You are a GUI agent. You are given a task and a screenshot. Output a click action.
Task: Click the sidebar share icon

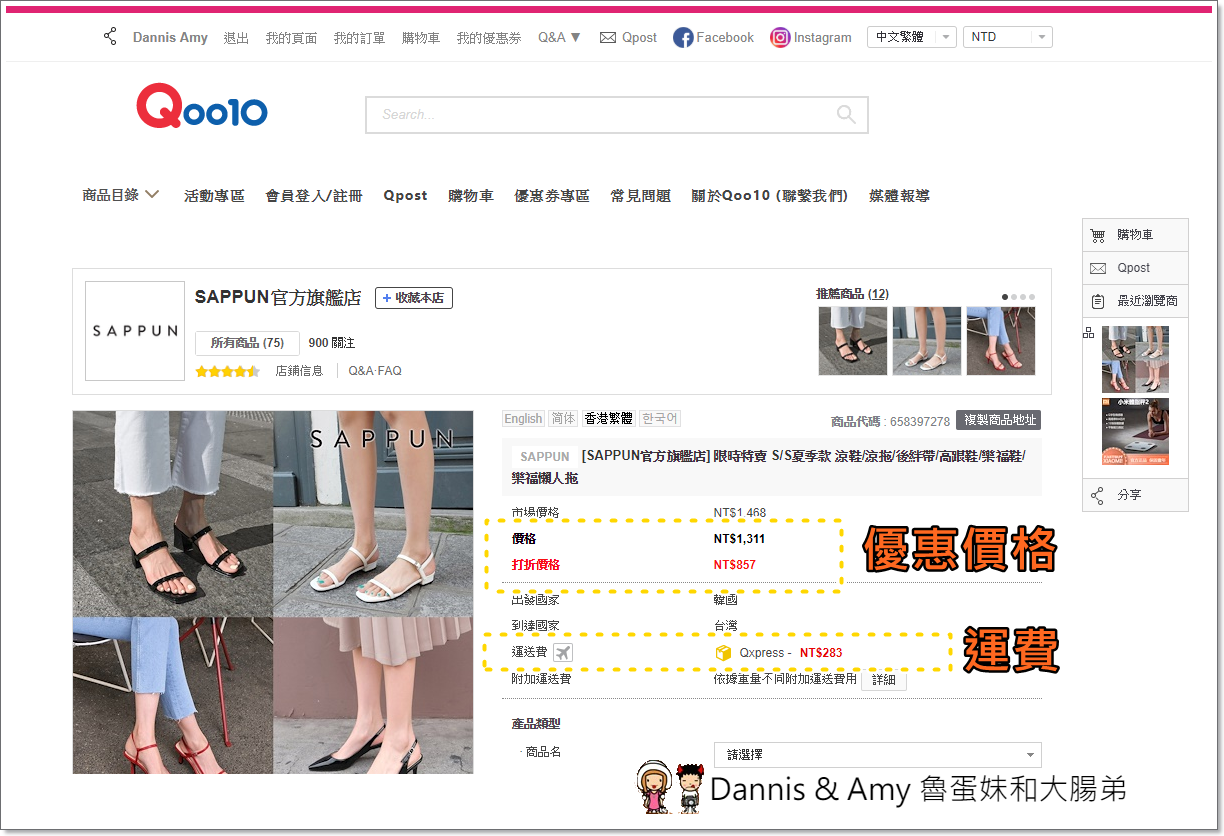(x=1098, y=495)
